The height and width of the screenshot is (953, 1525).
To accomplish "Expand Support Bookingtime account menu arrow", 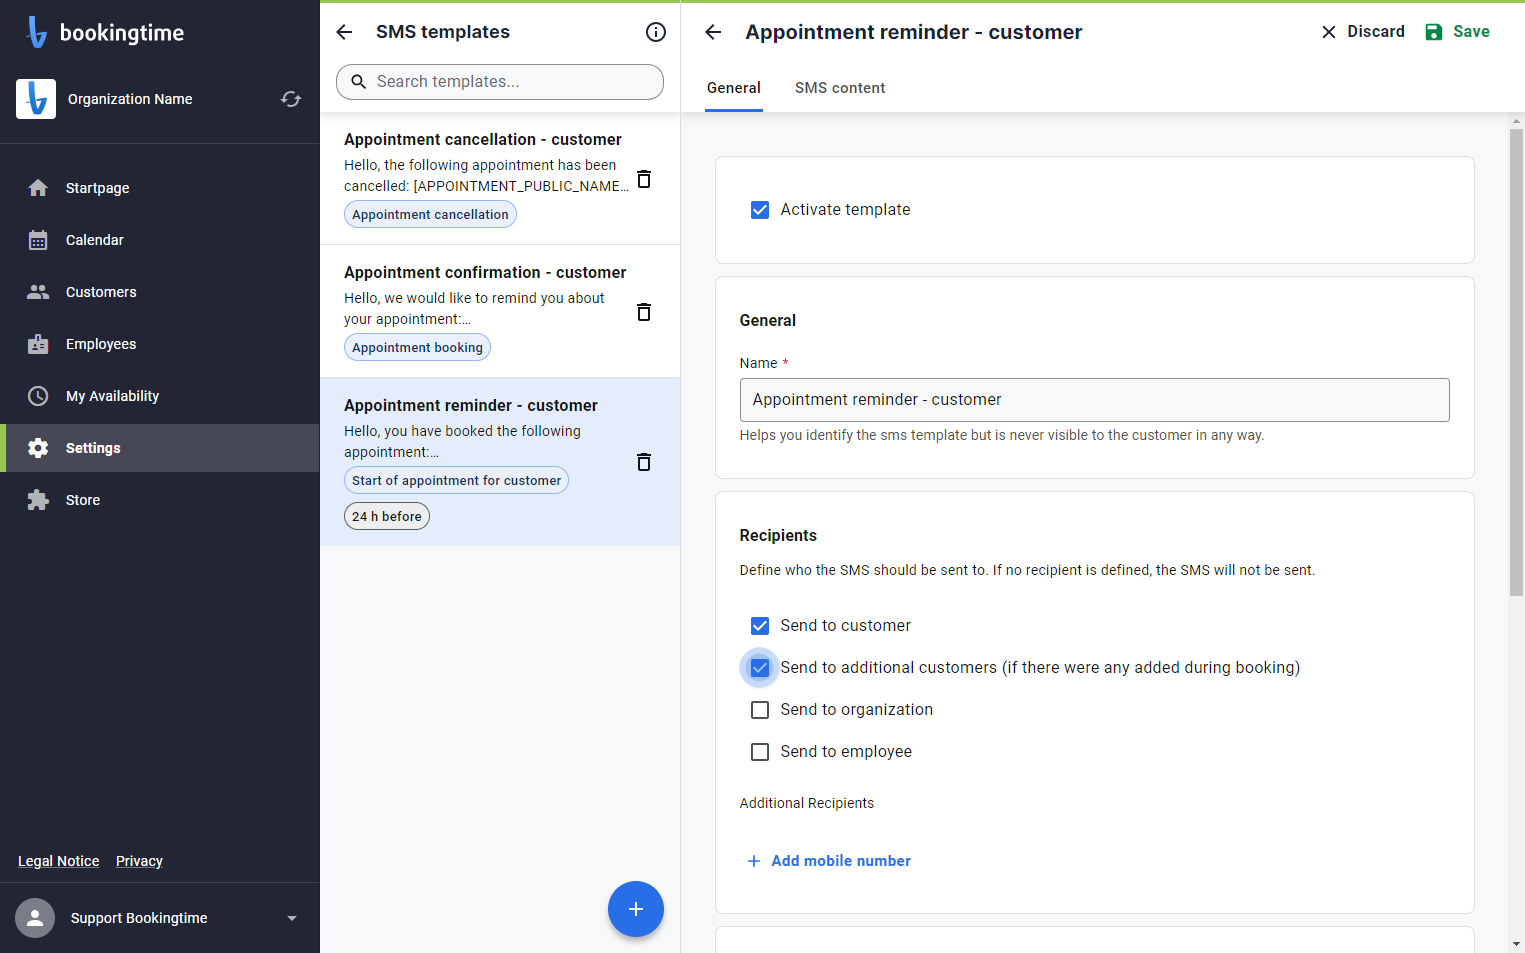I will pyautogui.click(x=292, y=918).
